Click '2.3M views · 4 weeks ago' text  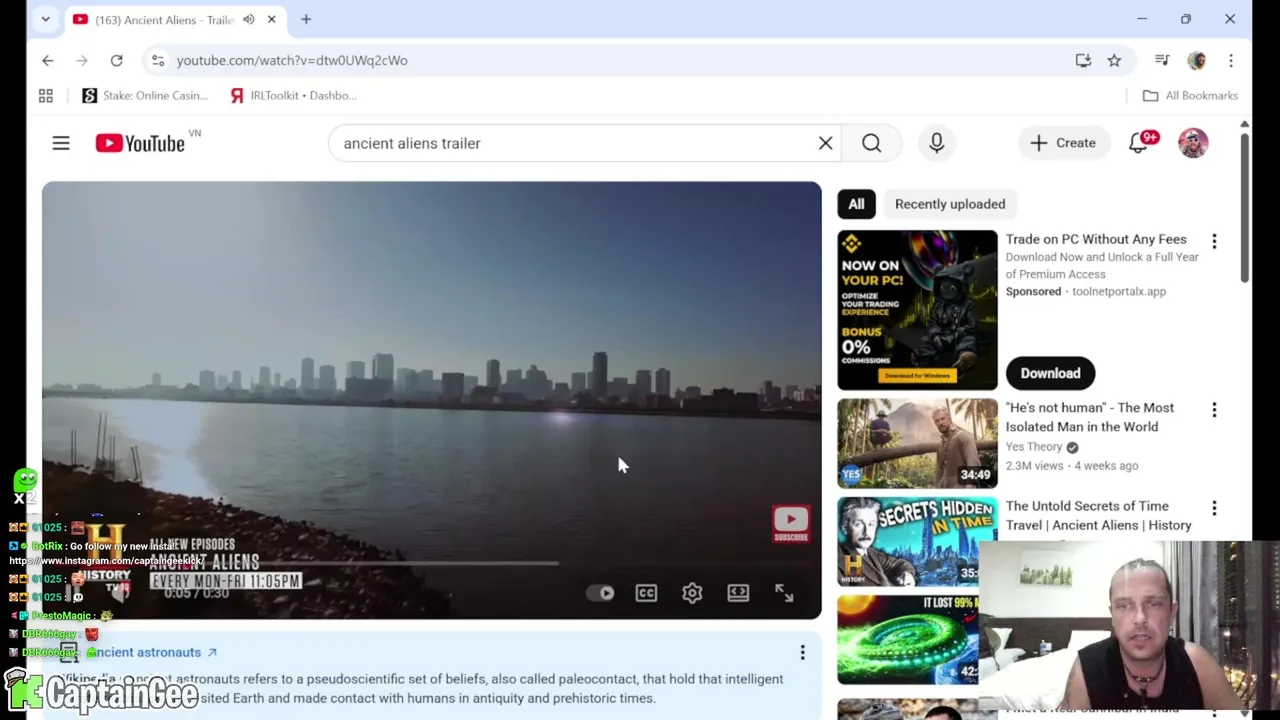coord(1072,465)
